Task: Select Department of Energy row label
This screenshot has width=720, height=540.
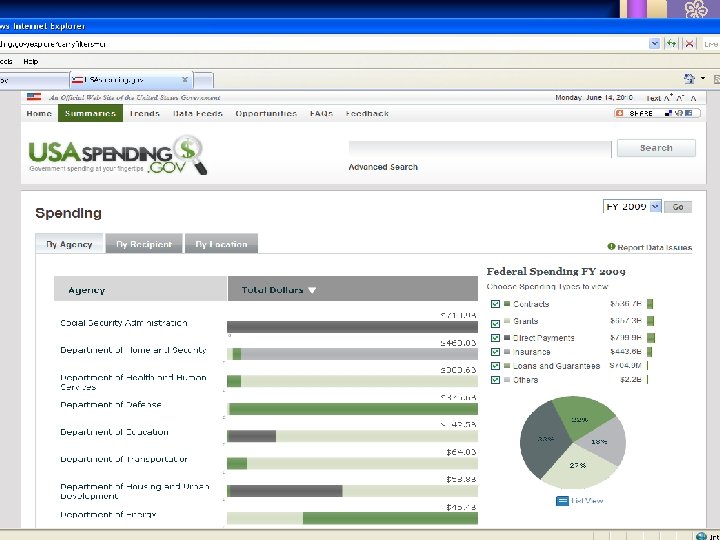Action: point(108,515)
